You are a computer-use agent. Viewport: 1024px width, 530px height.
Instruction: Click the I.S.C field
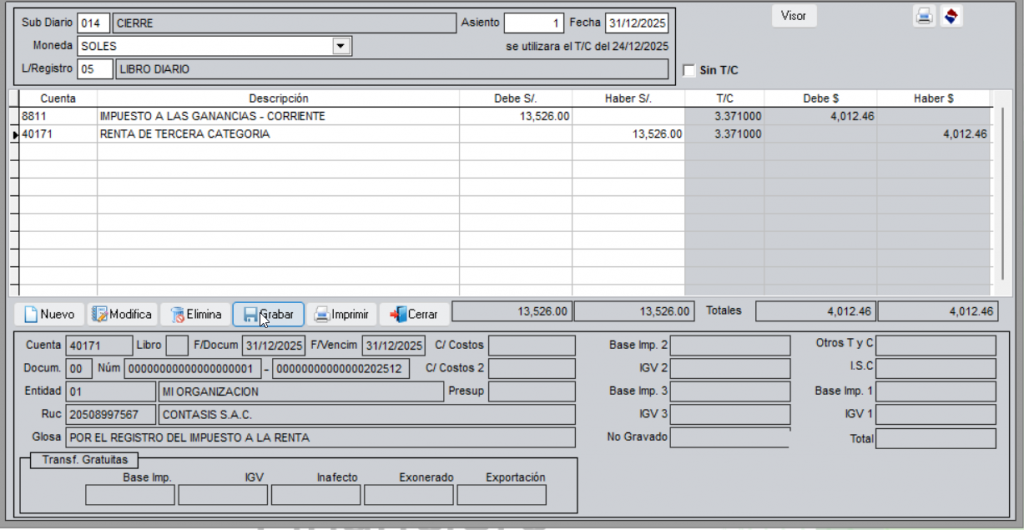(936, 368)
